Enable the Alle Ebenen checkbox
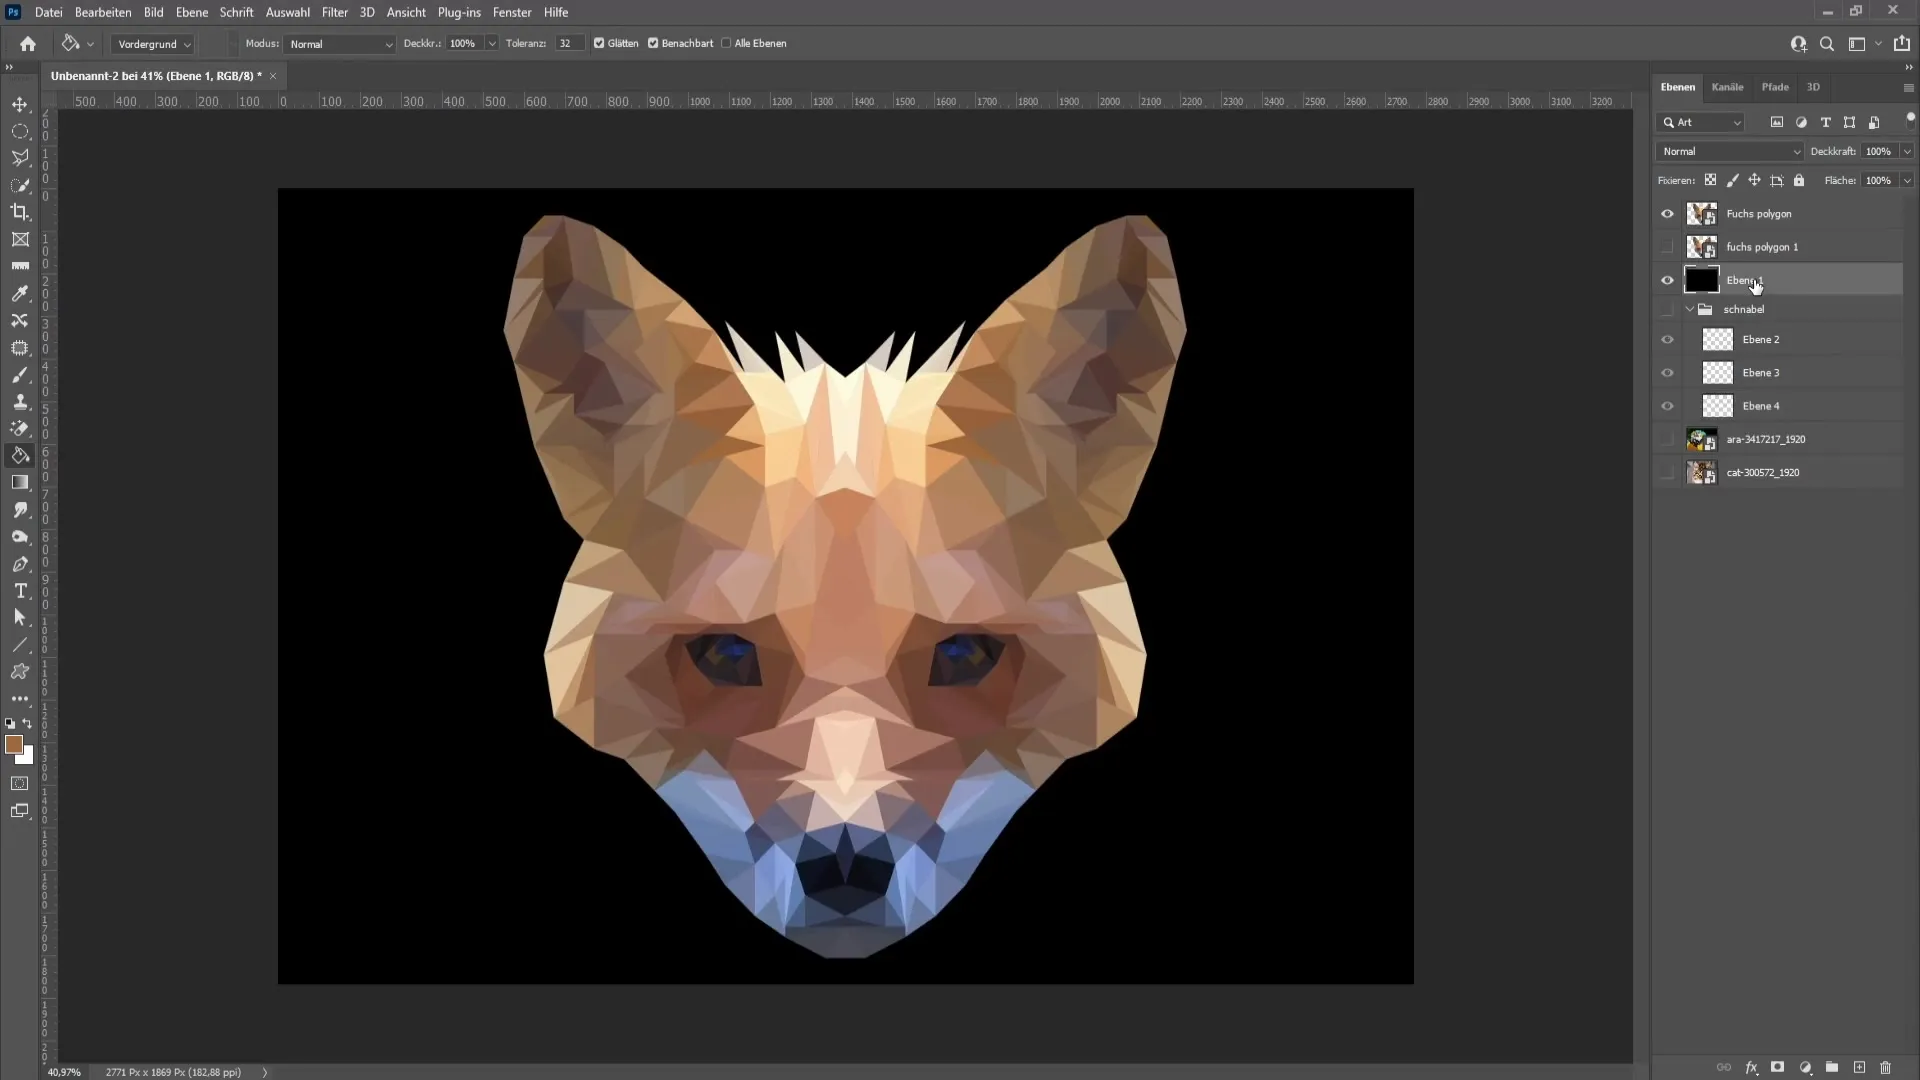 [x=729, y=44]
